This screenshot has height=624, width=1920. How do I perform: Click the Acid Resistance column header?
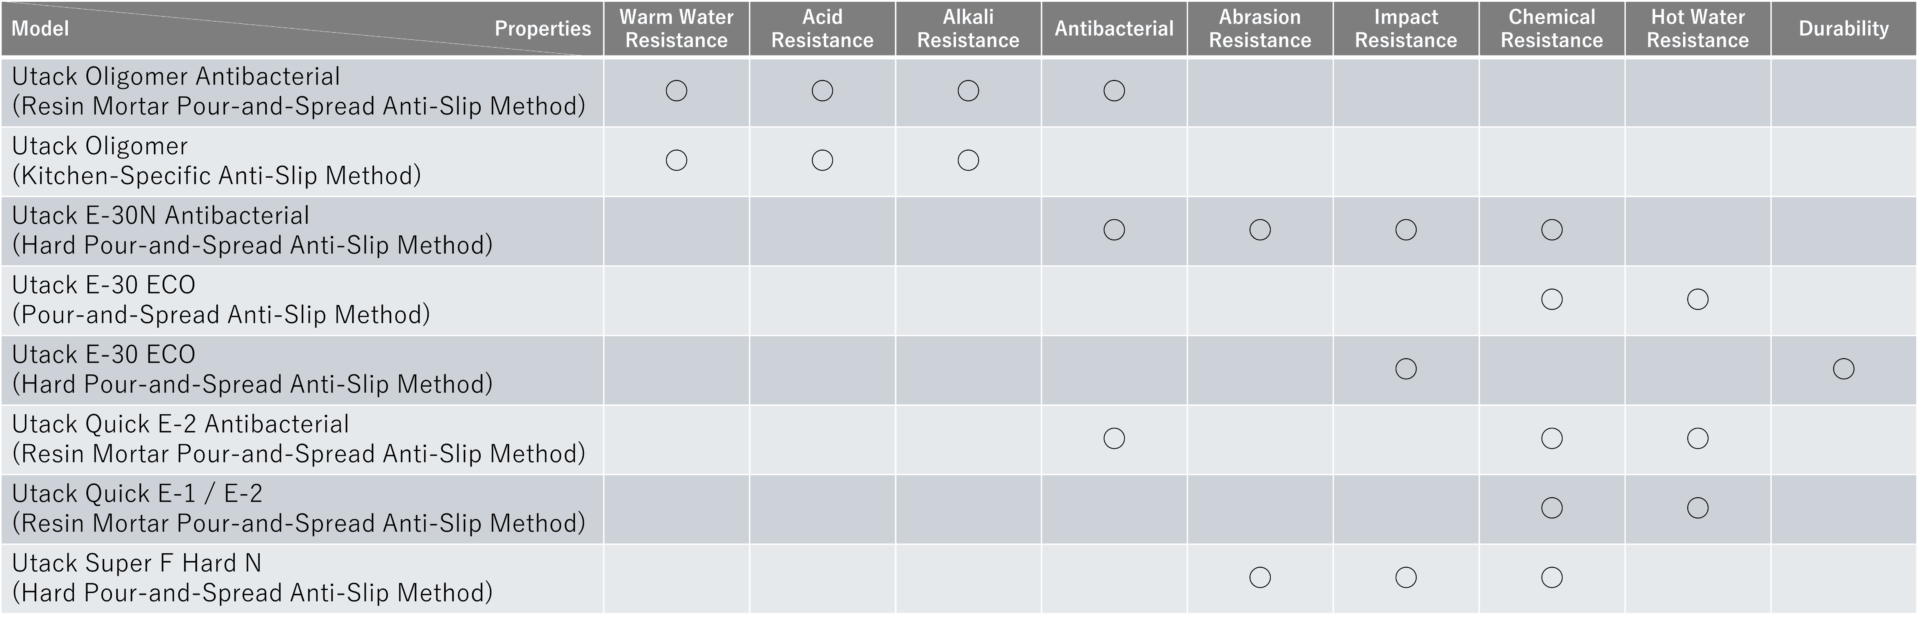pos(822,28)
